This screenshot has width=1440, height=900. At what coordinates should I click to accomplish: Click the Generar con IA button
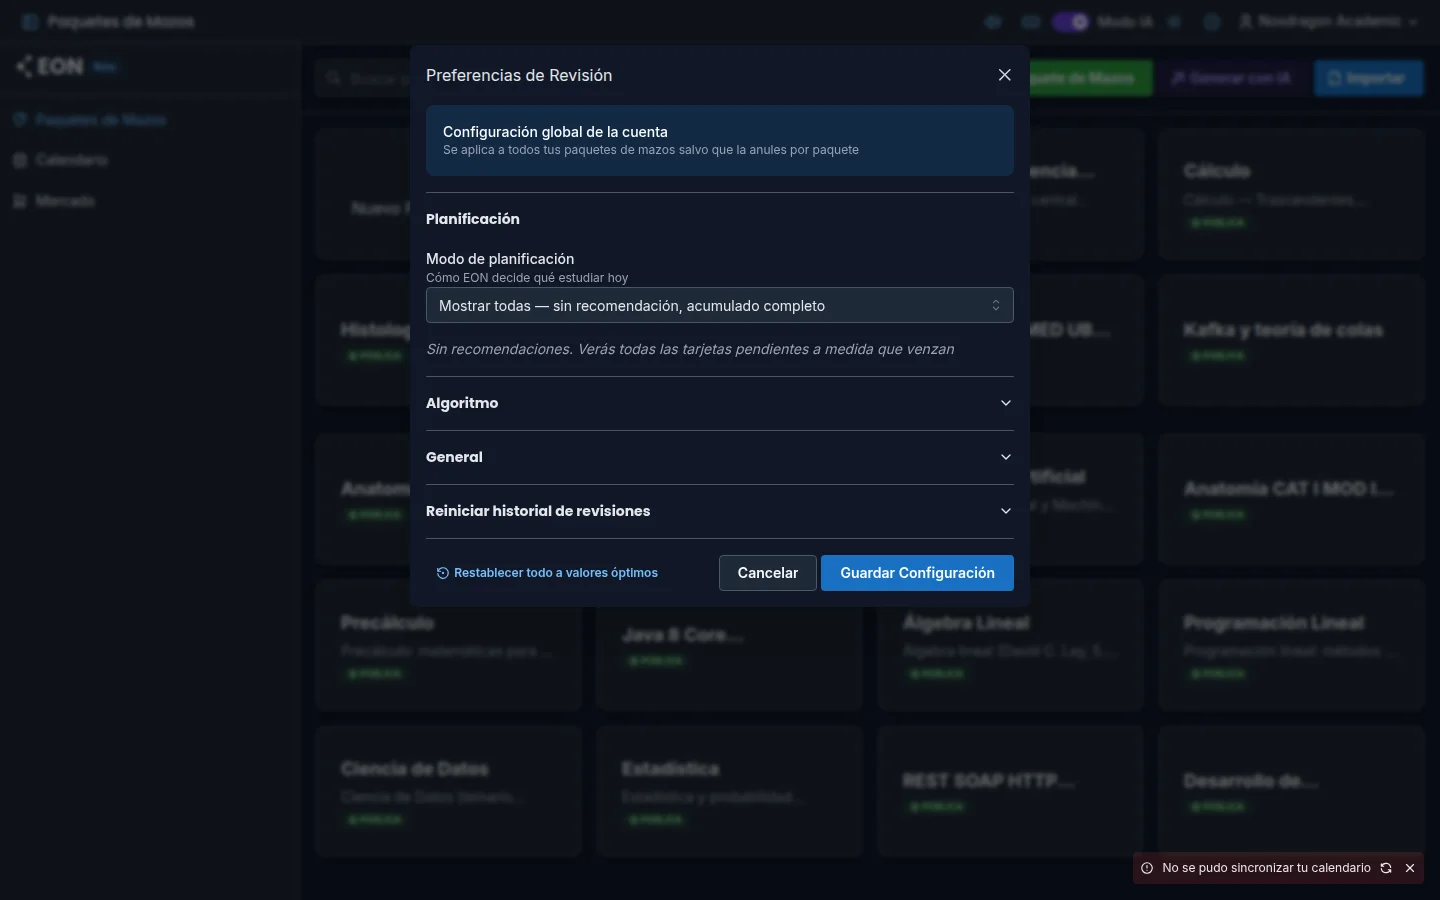1232,78
